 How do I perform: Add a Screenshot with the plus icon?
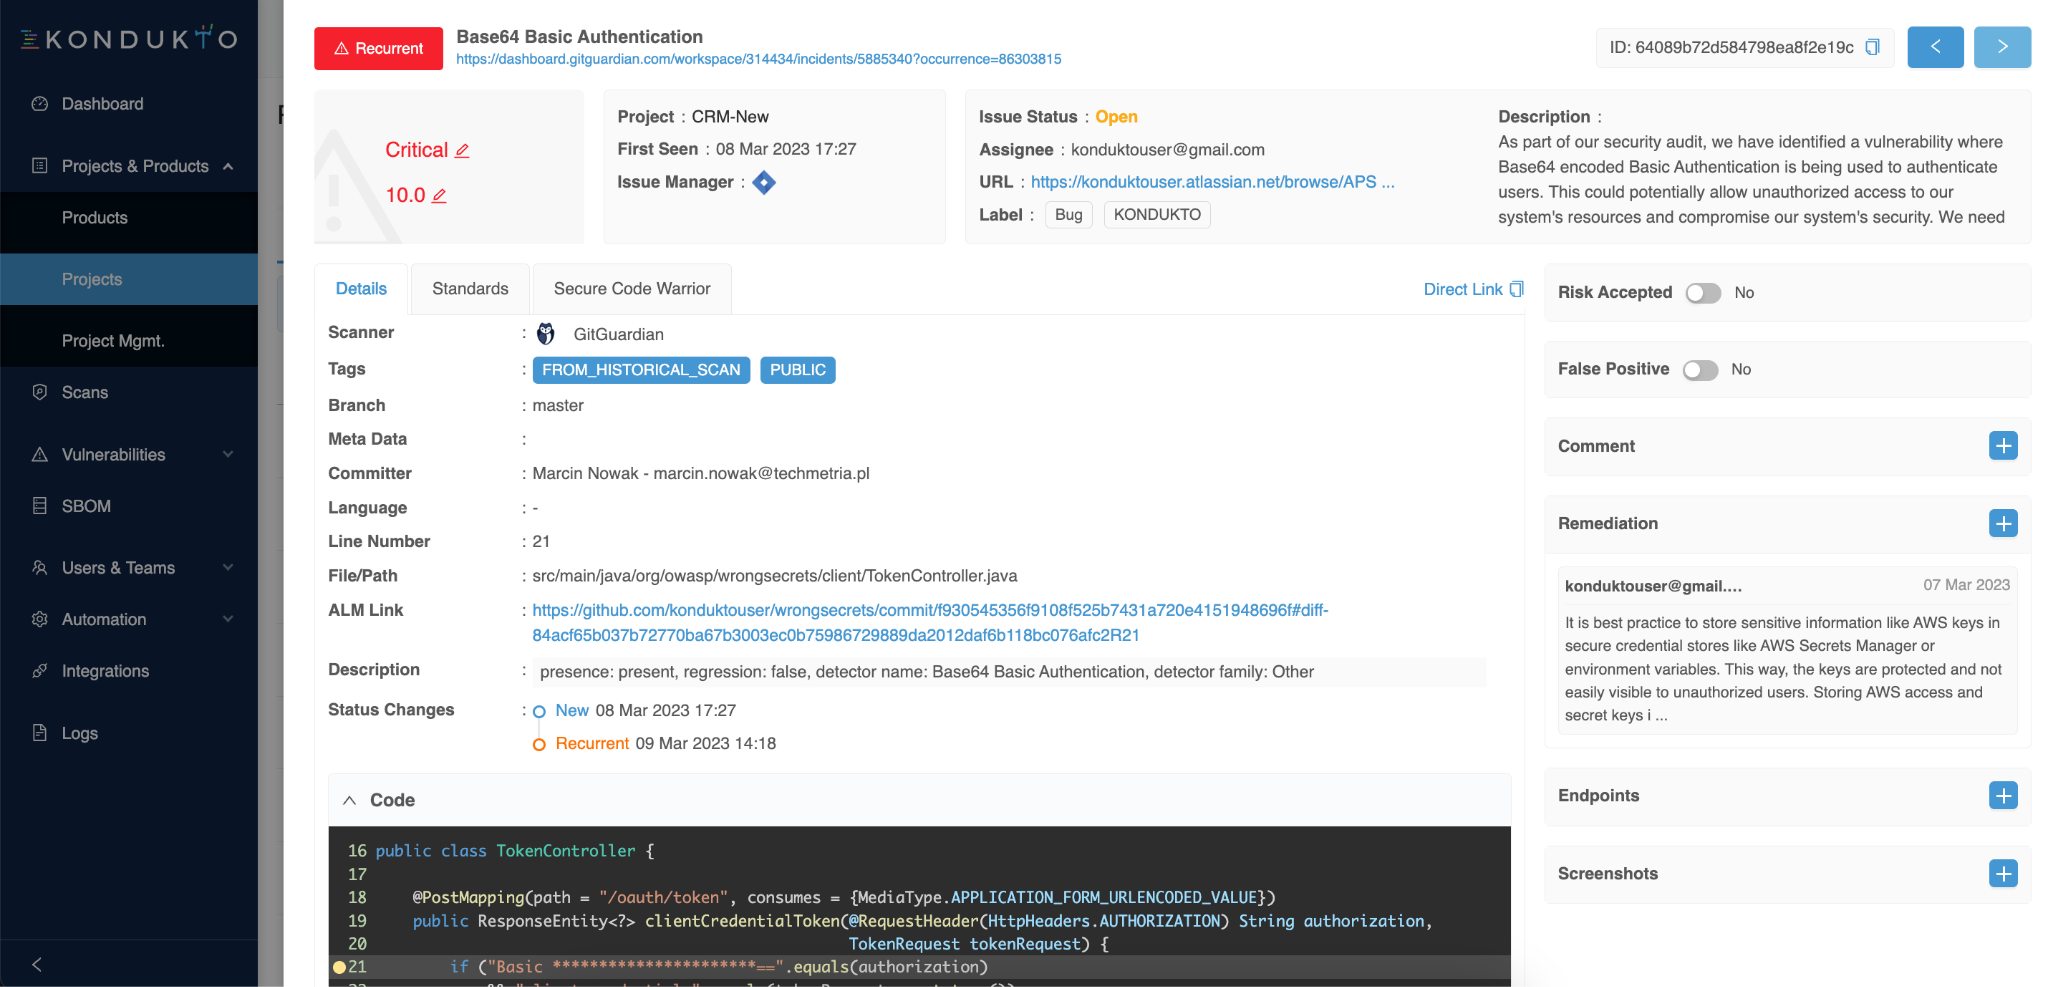point(2003,873)
